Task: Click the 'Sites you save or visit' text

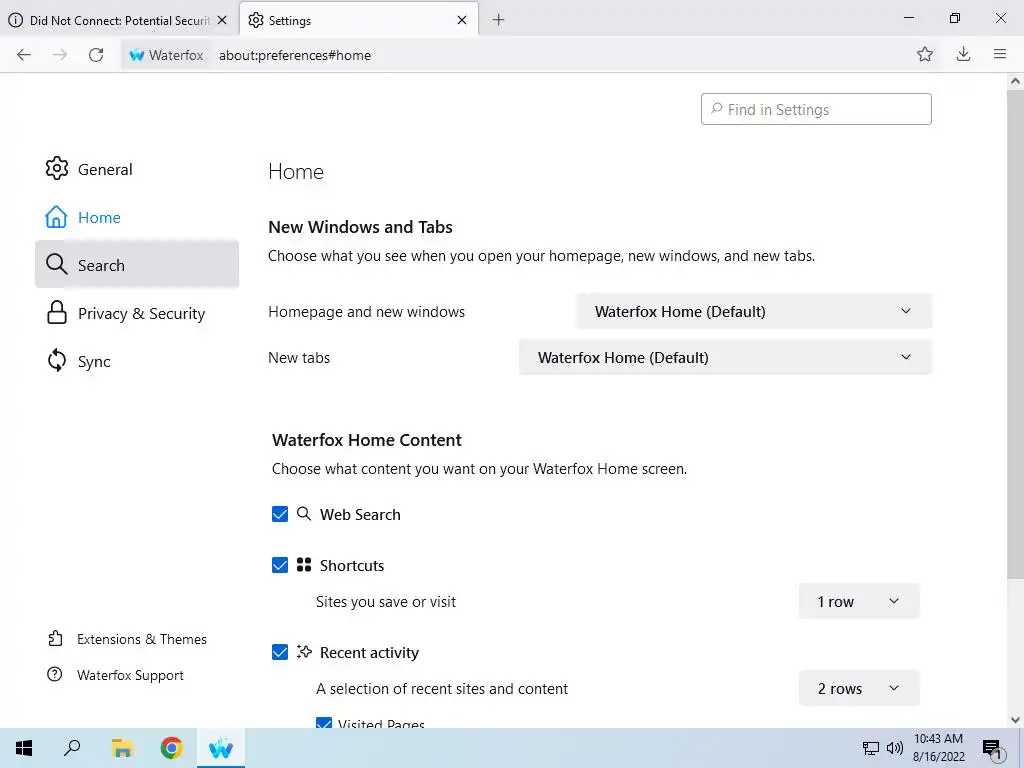Action: click(x=385, y=601)
